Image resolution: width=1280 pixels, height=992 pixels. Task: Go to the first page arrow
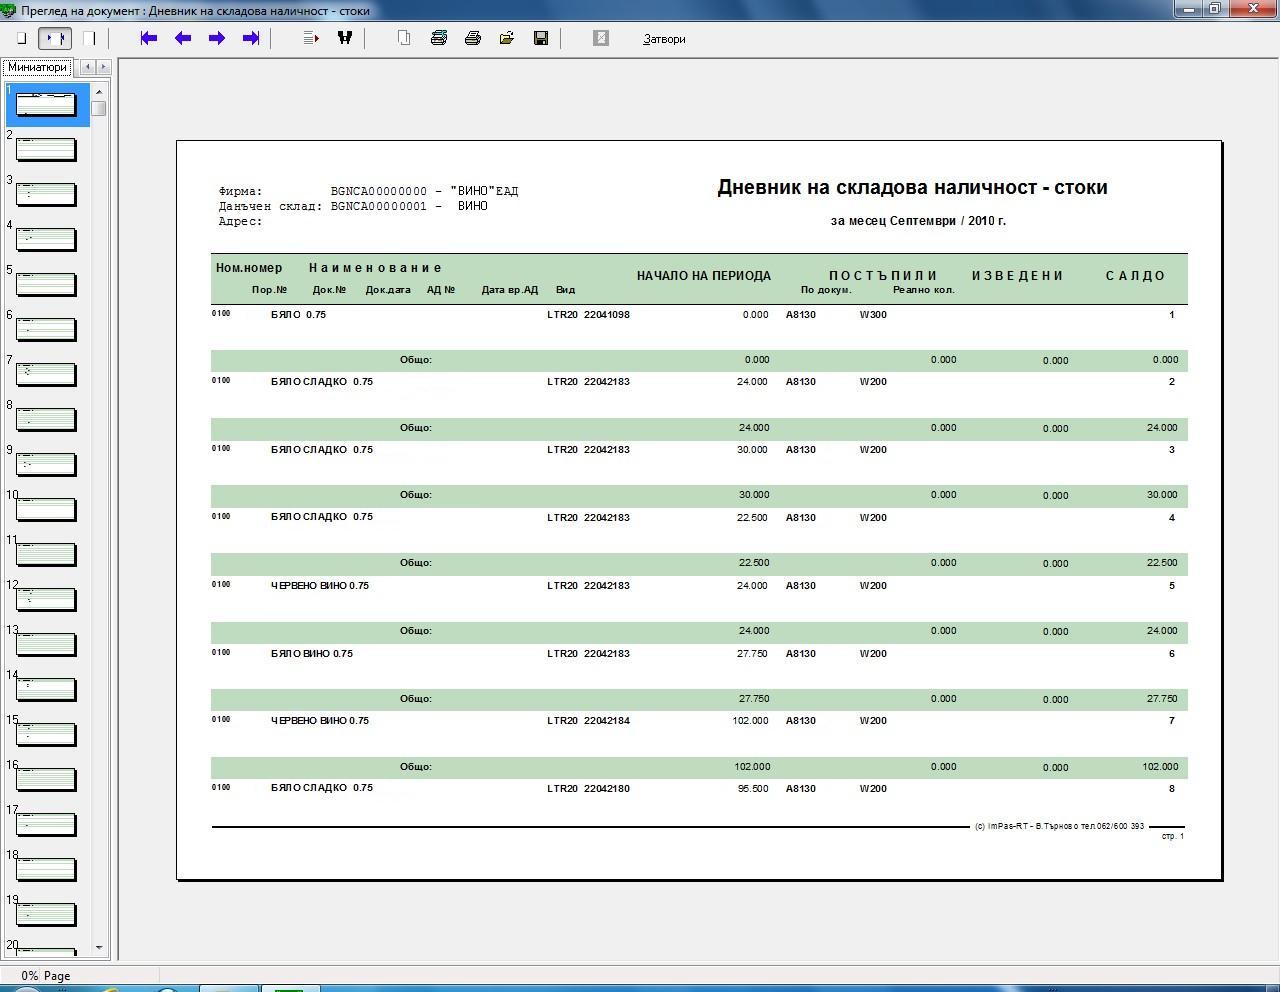(x=149, y=38)
